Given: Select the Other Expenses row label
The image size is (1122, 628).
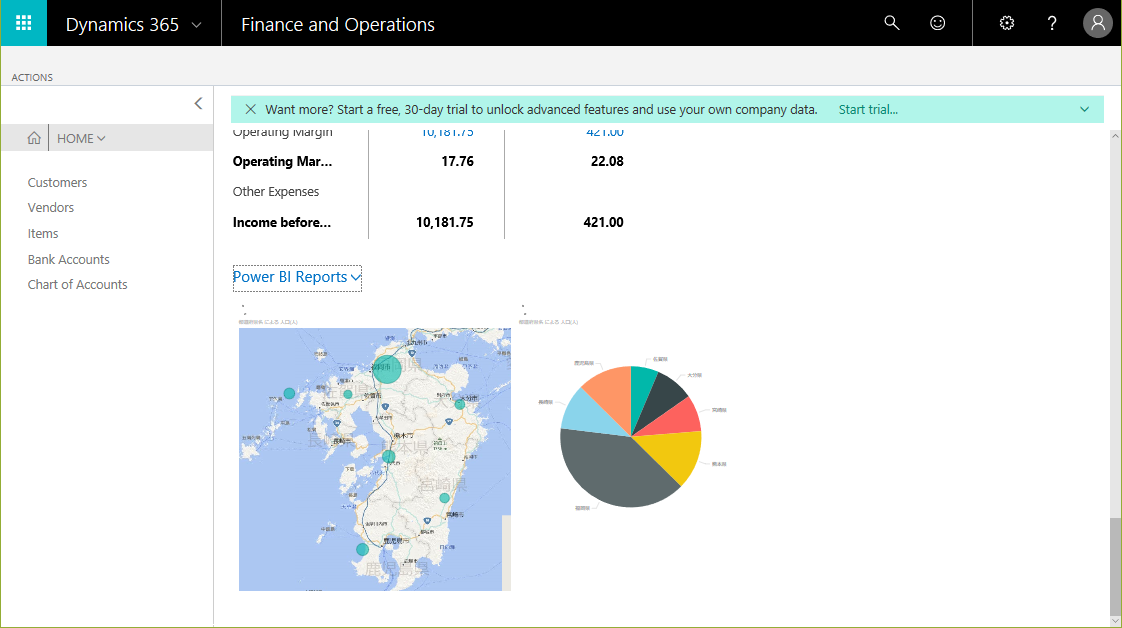Looking at the screenshot, I should click(275, 192).
